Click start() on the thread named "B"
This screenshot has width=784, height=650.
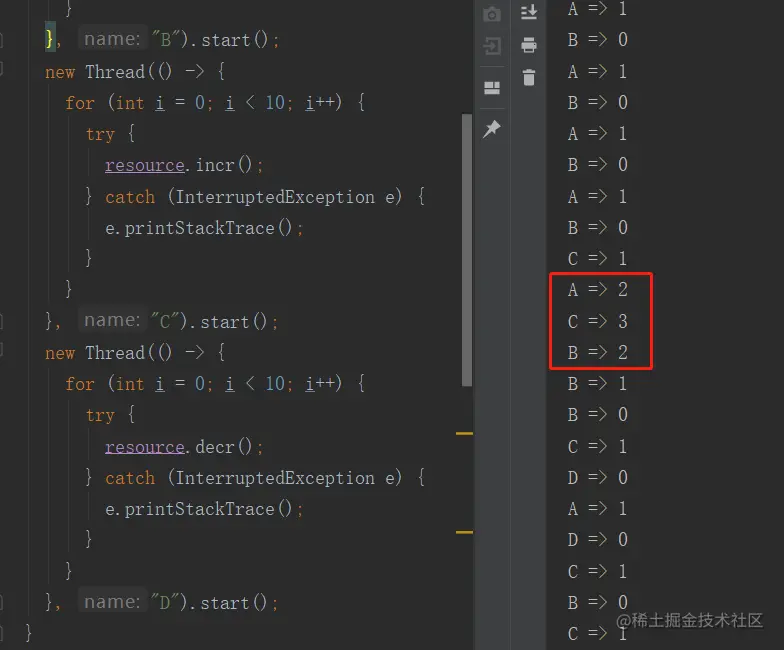(234, 40)
